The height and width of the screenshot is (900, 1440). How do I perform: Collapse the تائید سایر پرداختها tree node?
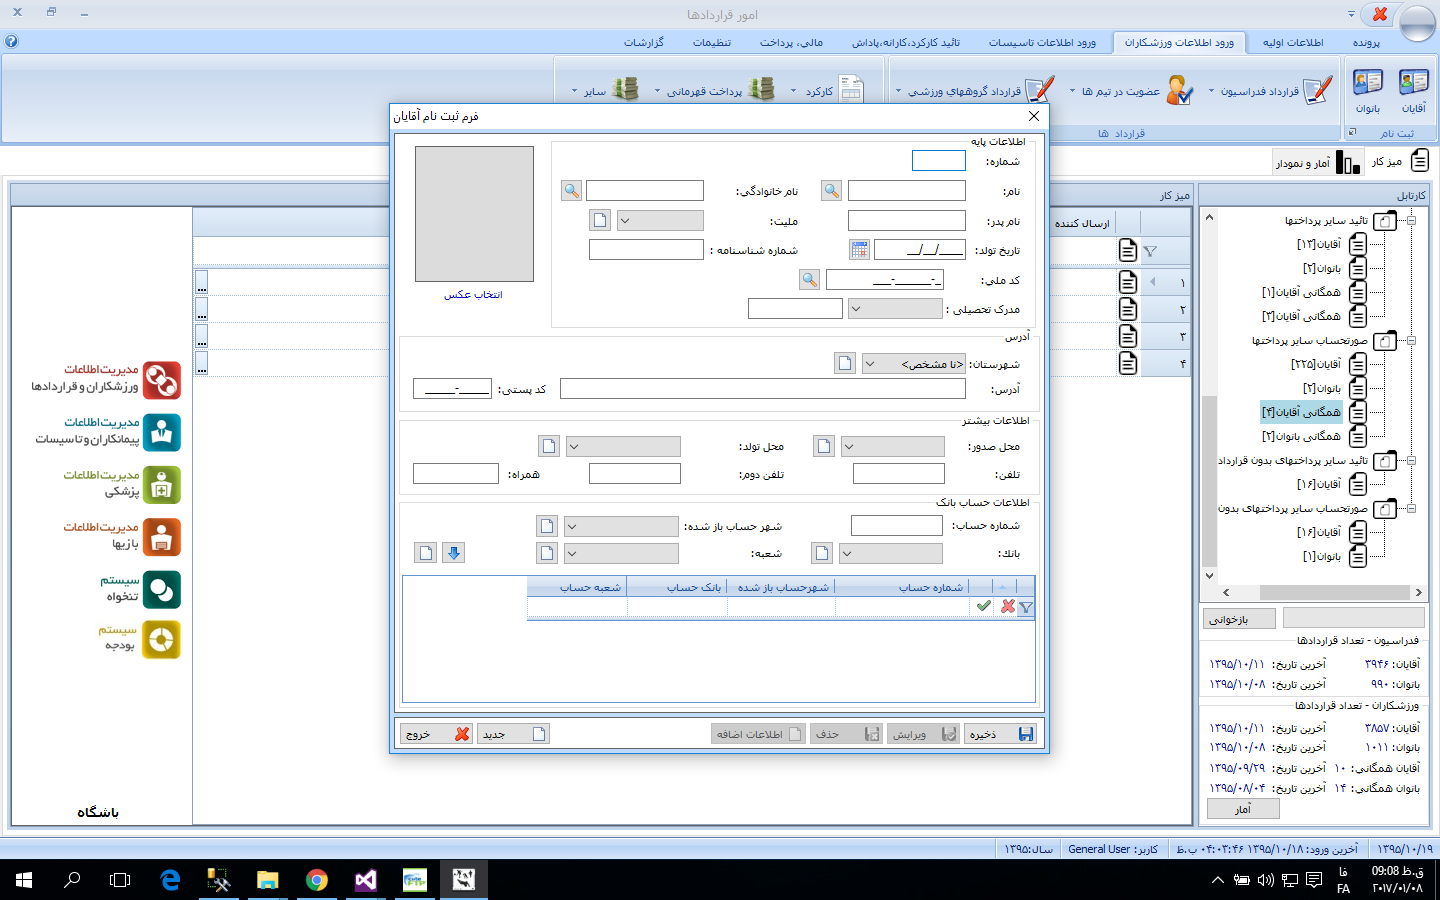coord(1411,220)
